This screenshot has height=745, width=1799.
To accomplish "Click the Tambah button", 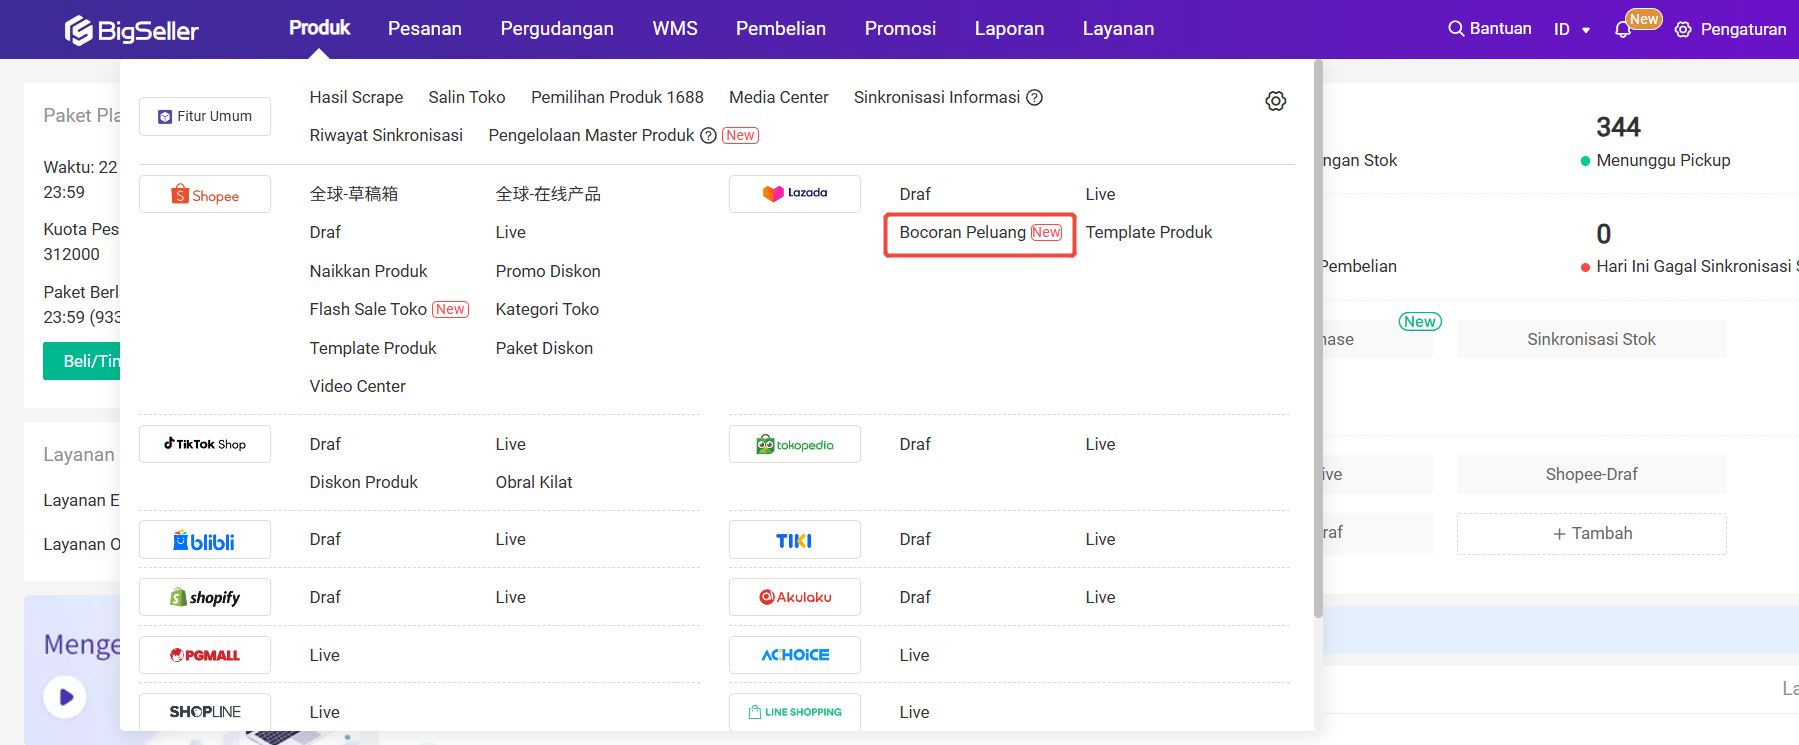I will click(1591, 534).
